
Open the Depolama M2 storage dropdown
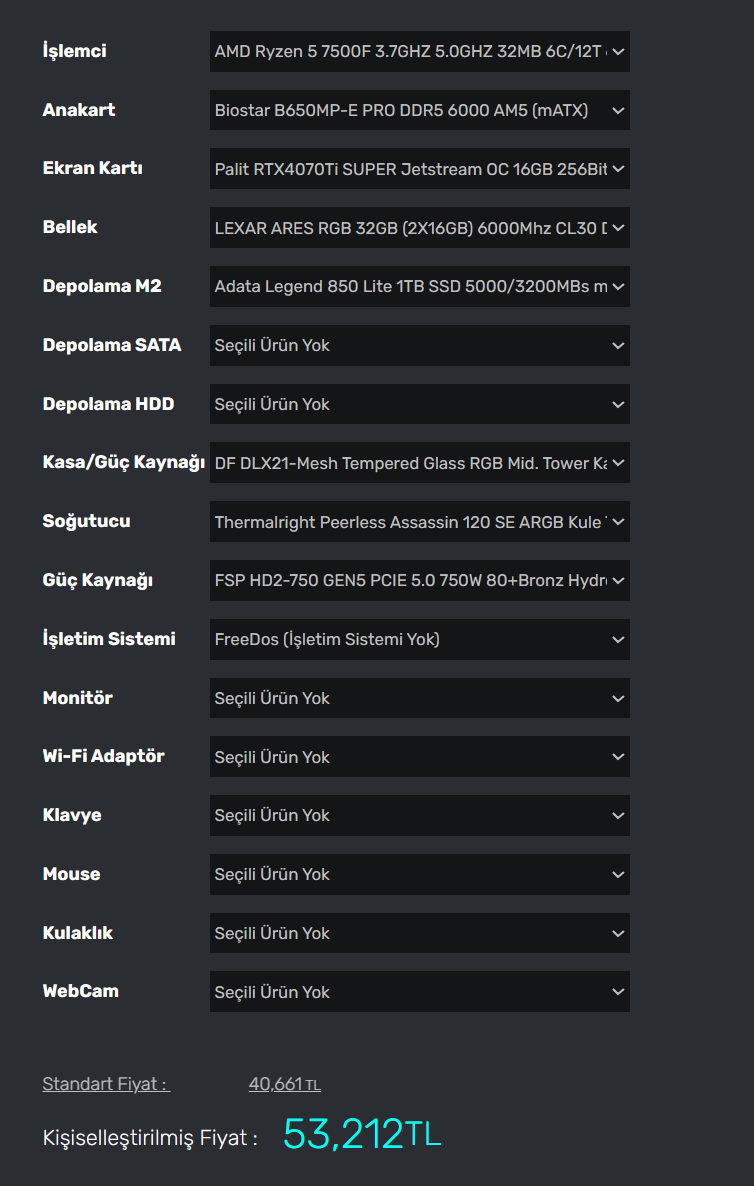[419, 287]
